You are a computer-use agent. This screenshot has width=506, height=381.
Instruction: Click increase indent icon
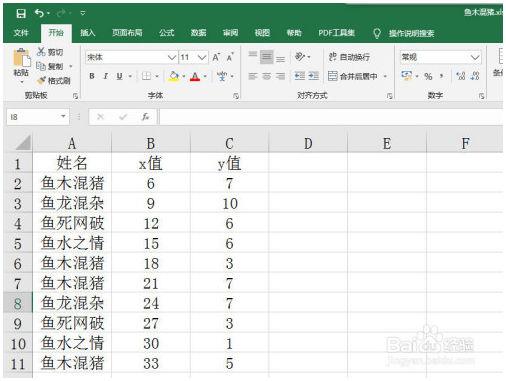314,76
